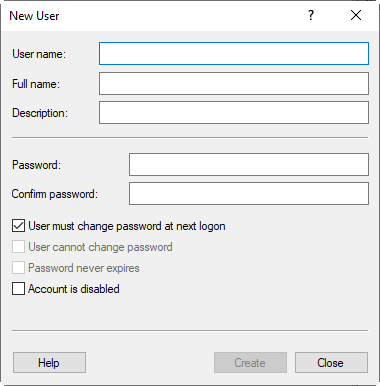Viewport: 380px width, 386px height.
Task: Click the "User name:" label
Action: click(x=39, y=54)
